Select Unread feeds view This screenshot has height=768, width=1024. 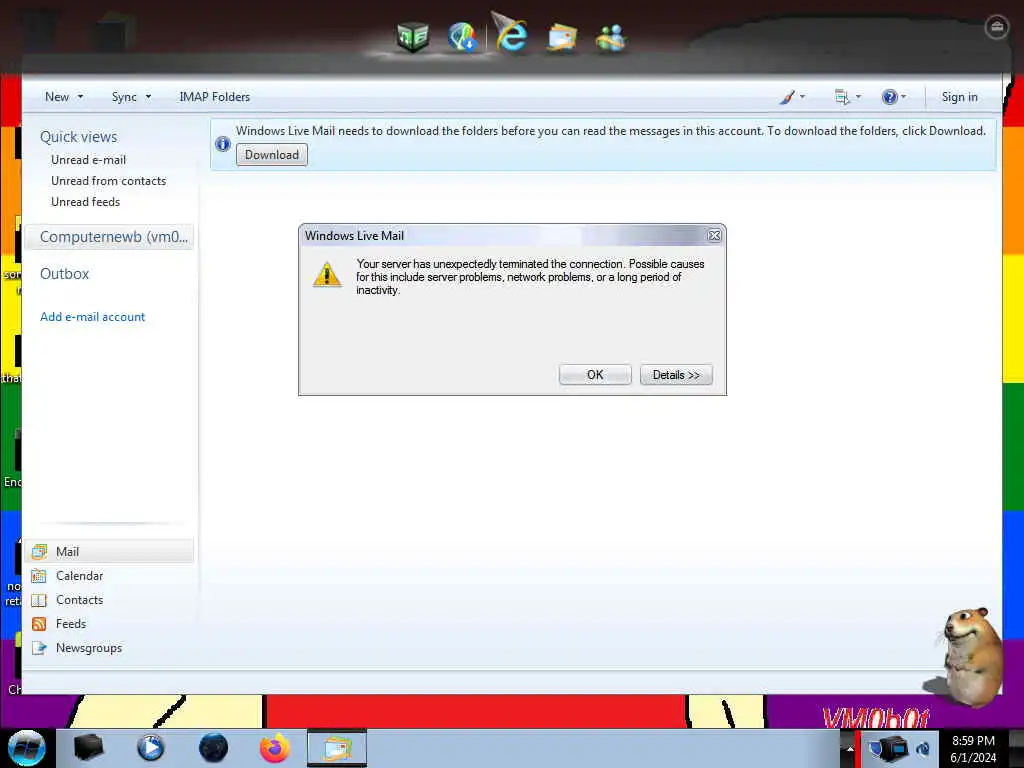pos(86,202)
